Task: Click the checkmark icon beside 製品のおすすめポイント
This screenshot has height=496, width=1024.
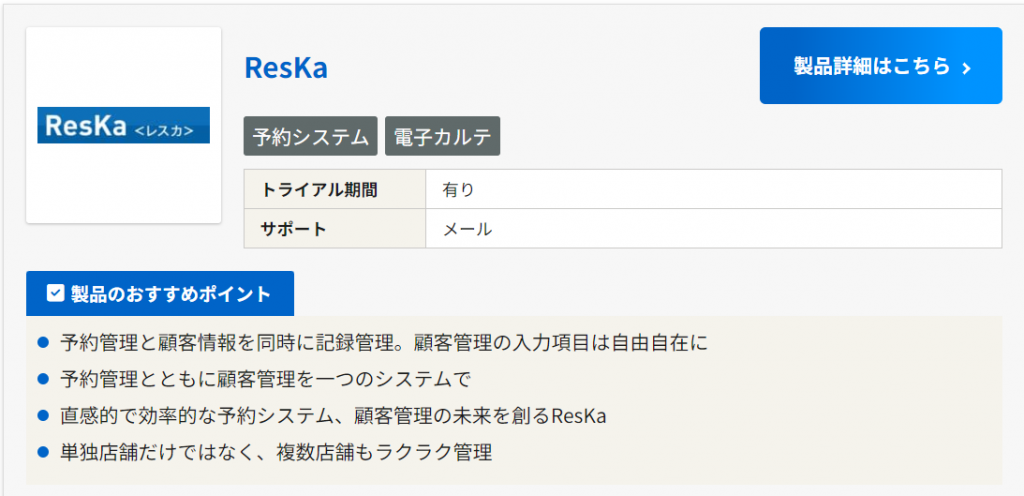Action: 56,294
